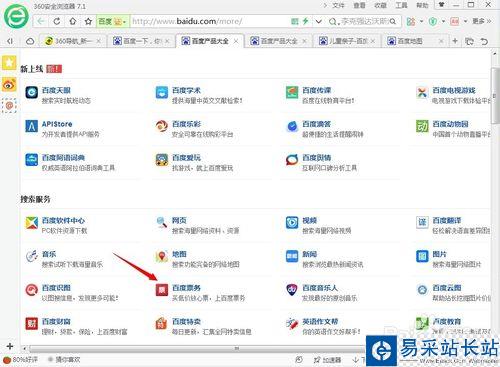The image size is (500, 367).
Task: Open the 百度爱玩 link
Action: point(186,157)
